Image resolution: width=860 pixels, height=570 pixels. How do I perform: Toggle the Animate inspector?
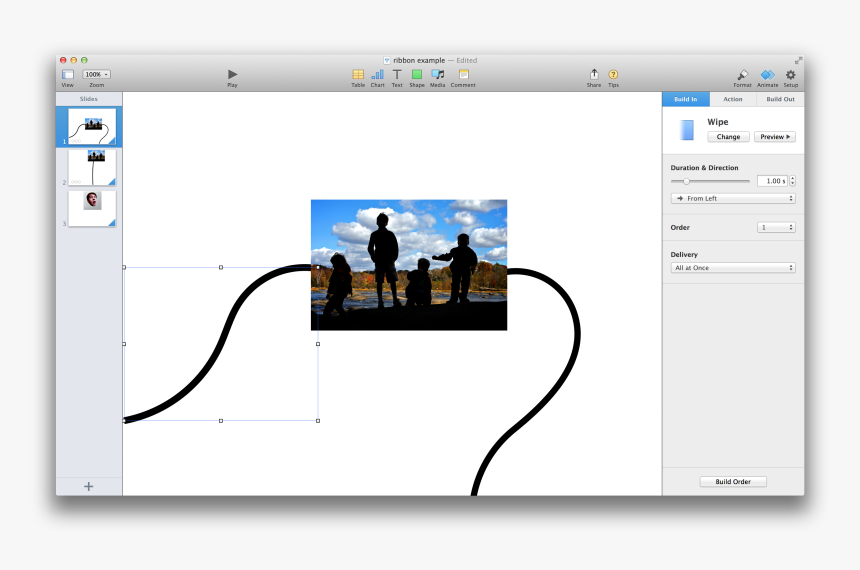coord(767,75)
